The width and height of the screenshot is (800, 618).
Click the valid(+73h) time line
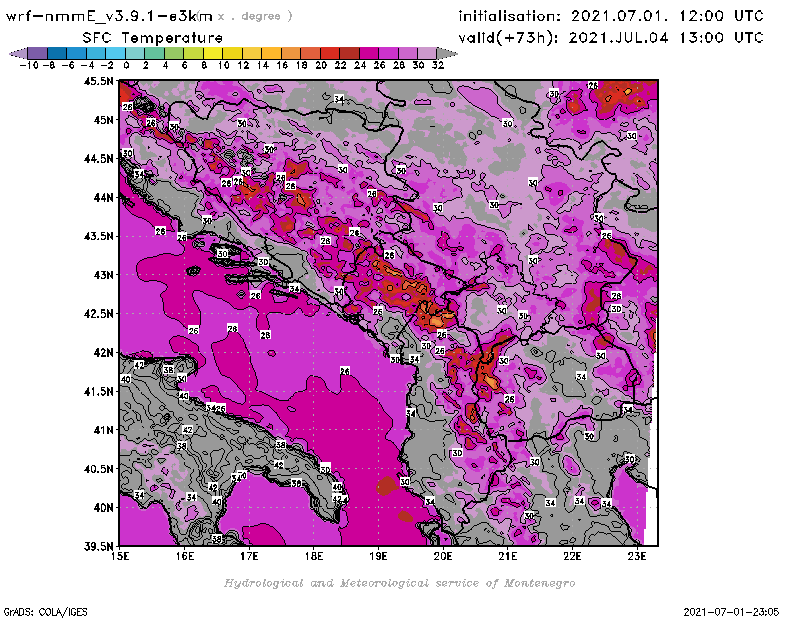pyautogui.click(x=611, y=38)
